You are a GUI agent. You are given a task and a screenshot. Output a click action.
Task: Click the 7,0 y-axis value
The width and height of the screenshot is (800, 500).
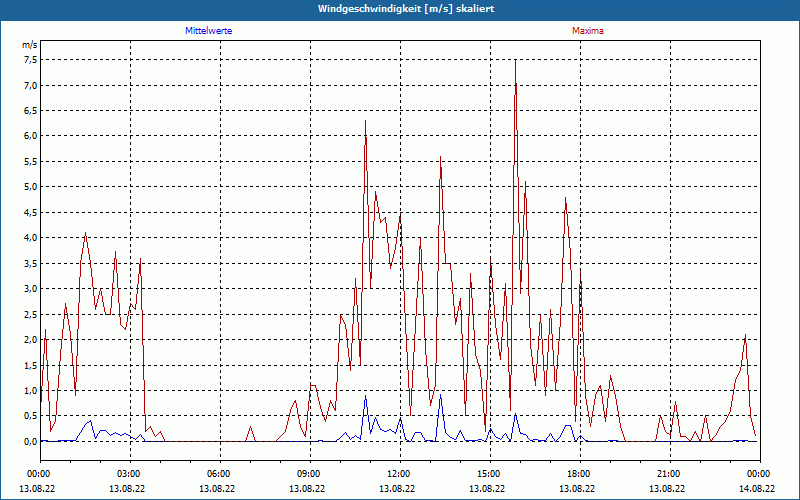(x=31, y=85)
